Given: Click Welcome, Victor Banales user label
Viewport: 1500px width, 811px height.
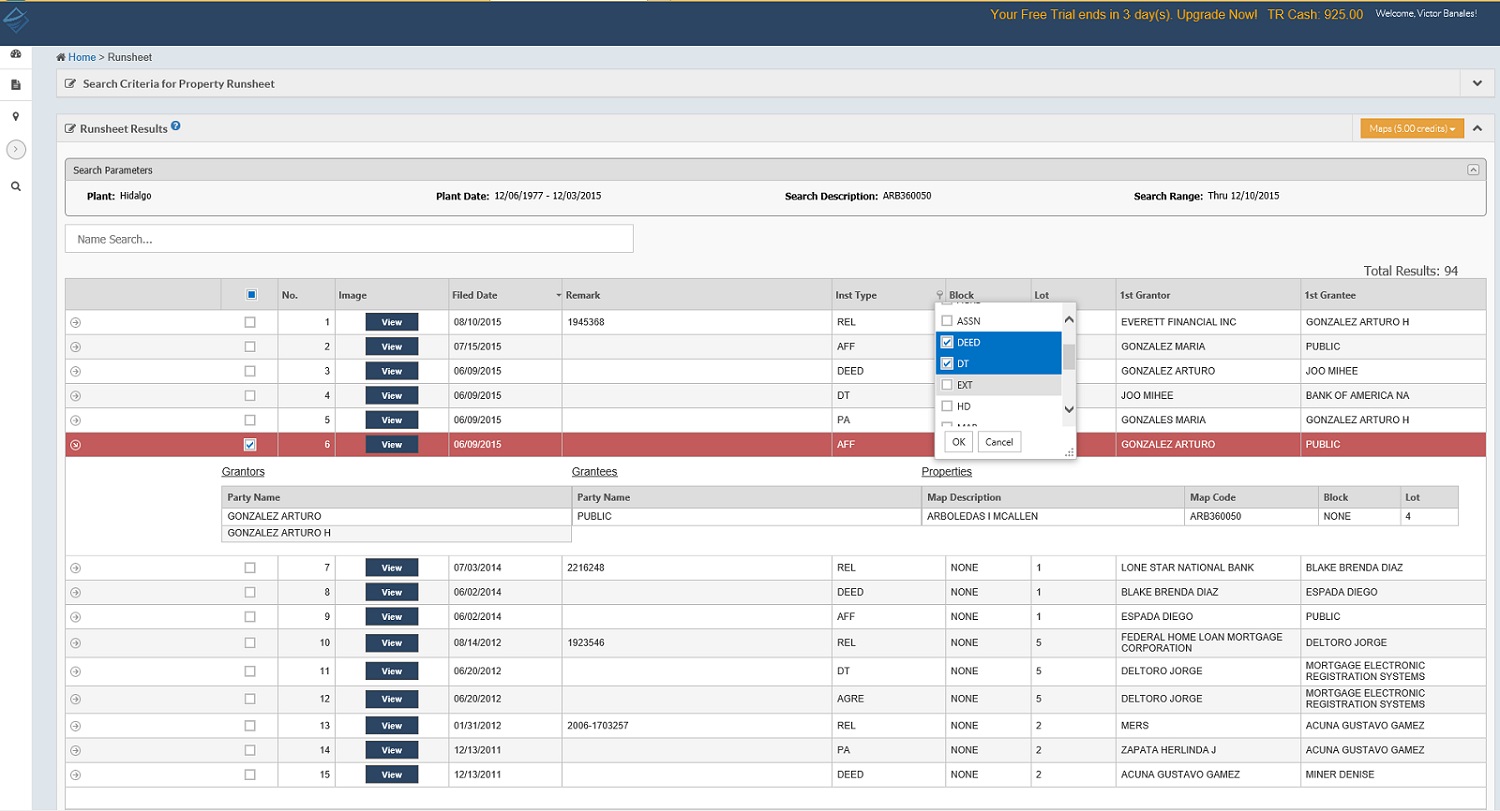Looking at the screenshot, I should click(1426, 14).
